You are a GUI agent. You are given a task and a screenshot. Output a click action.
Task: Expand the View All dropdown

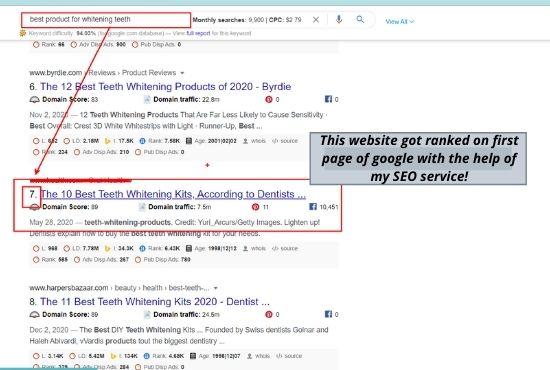[400, 21]
